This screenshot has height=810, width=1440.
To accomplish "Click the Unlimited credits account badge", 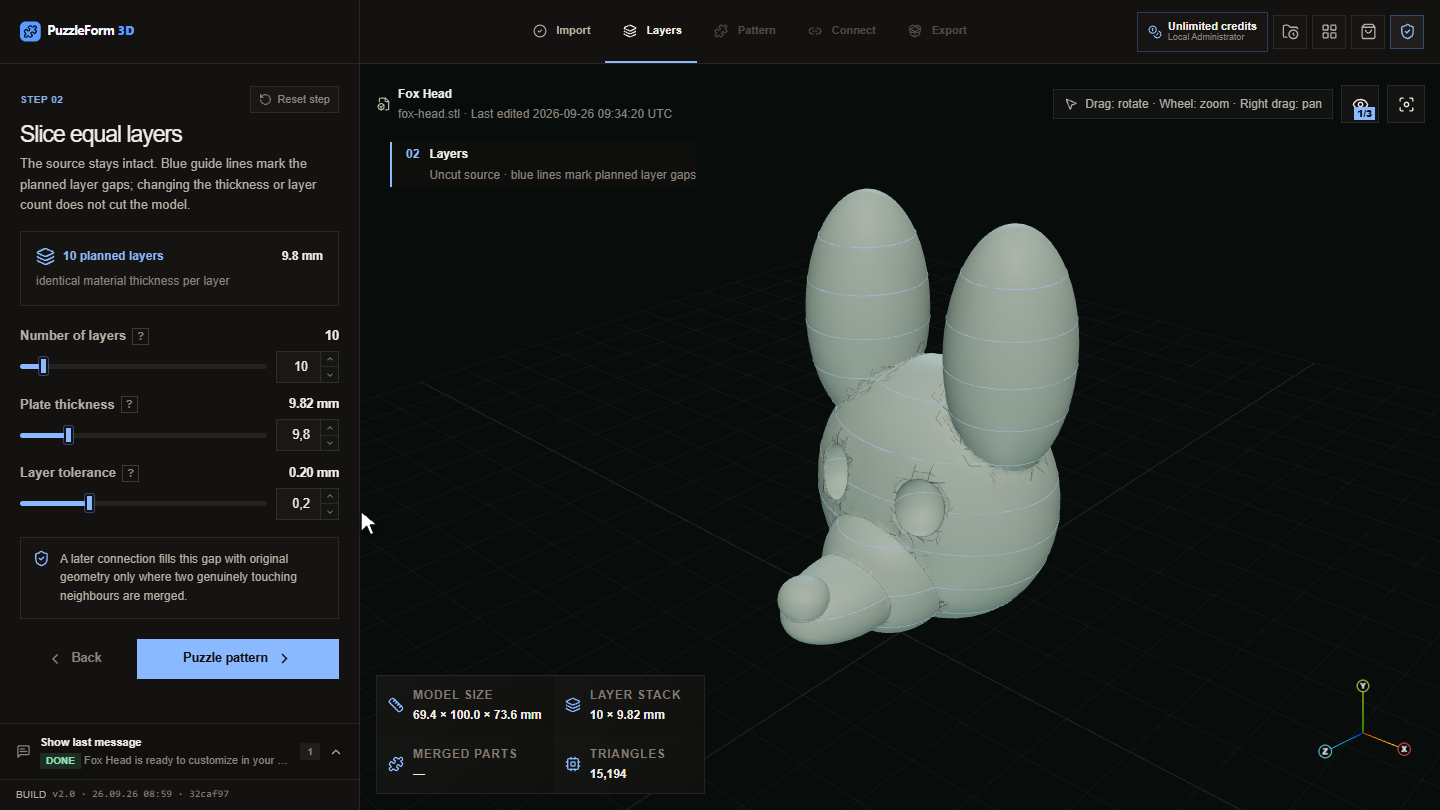I will pos(1202,31).
